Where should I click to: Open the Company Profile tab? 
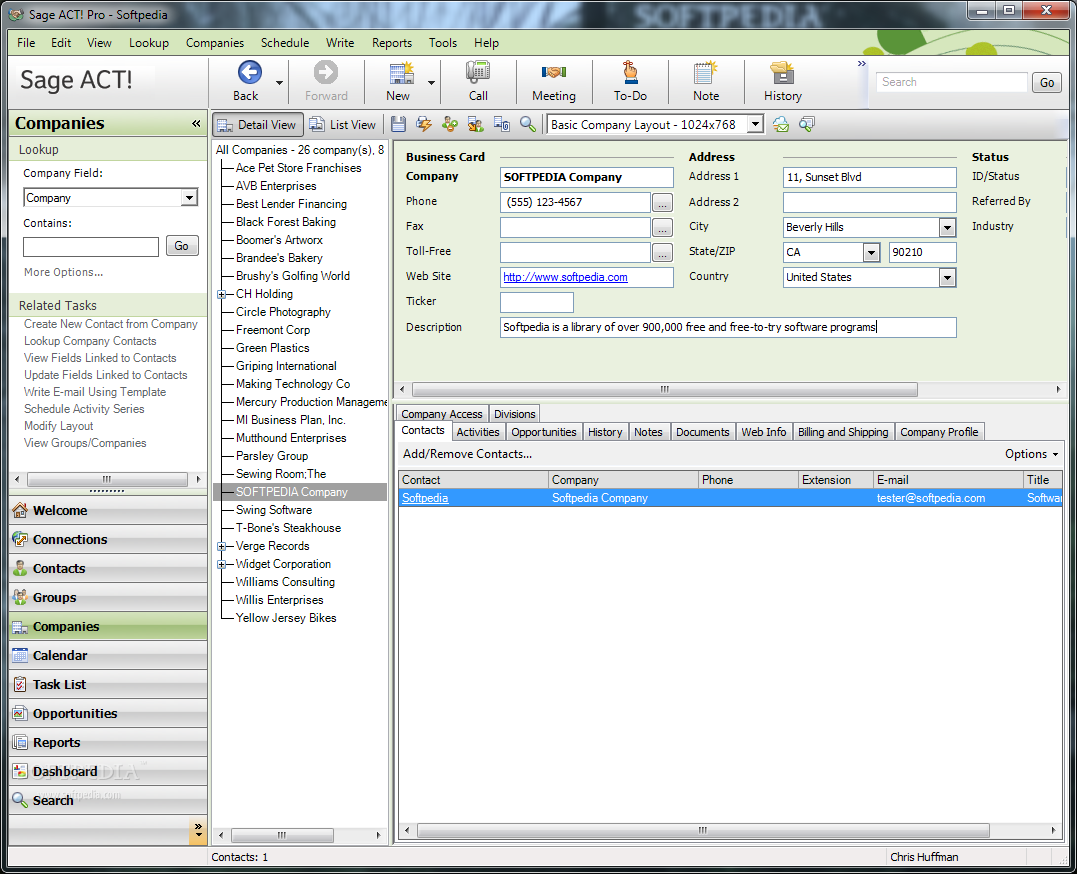[x=939, y=432]
